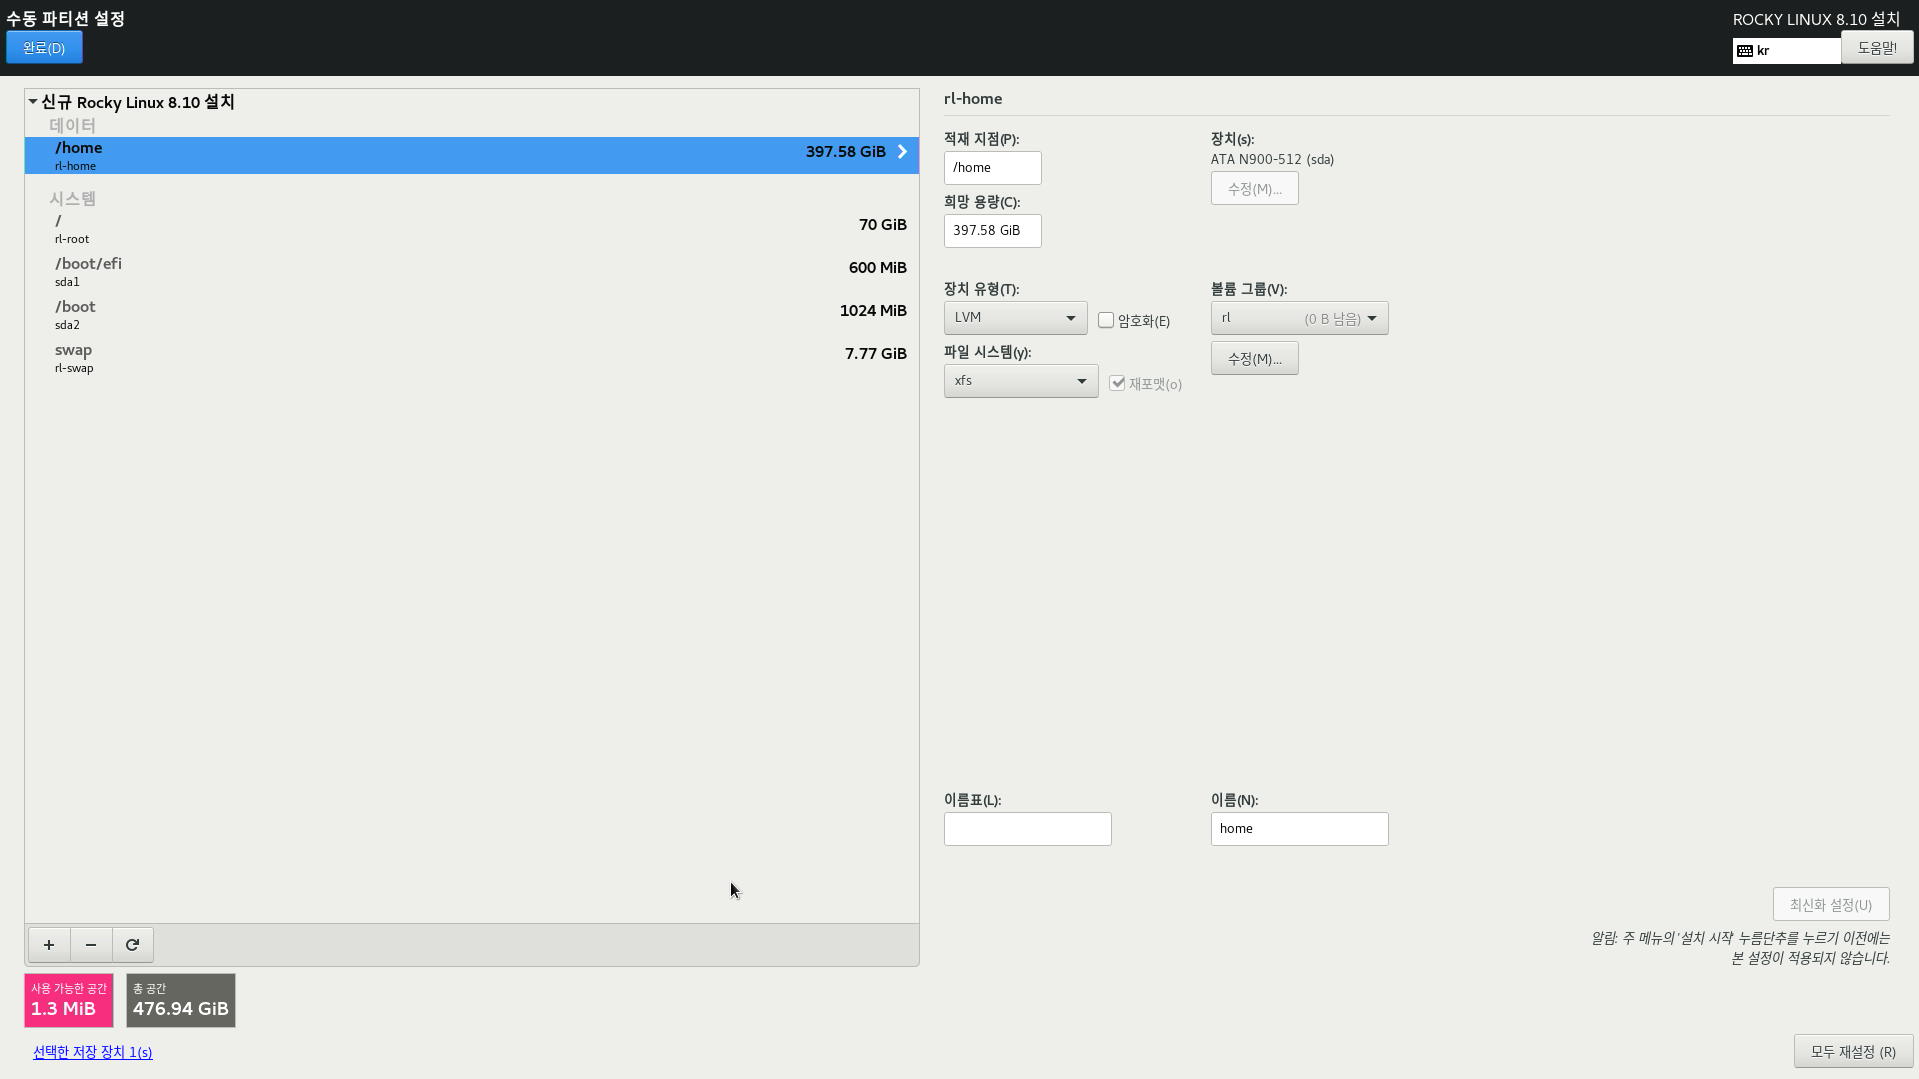Click the 완료(D) done button

pyautogui.click(x=44, y=48)
